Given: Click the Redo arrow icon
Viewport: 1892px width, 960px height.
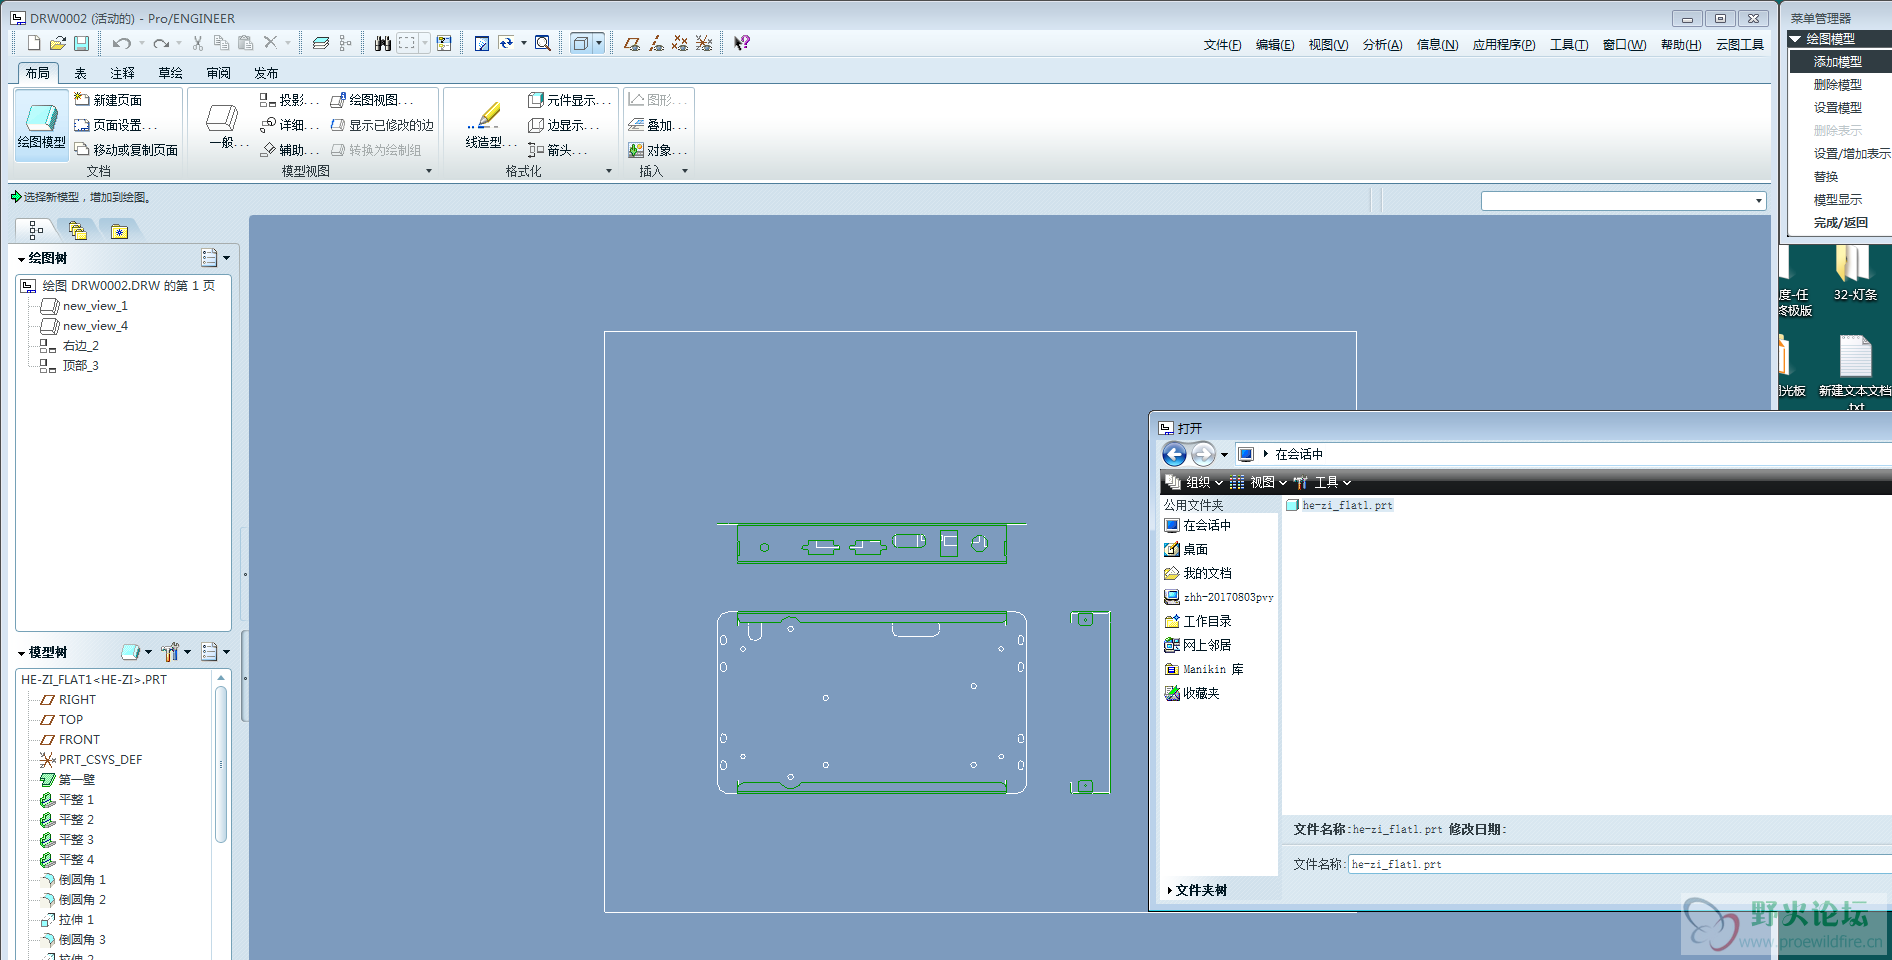Looking at the screenshot, I should pos(161,43).
